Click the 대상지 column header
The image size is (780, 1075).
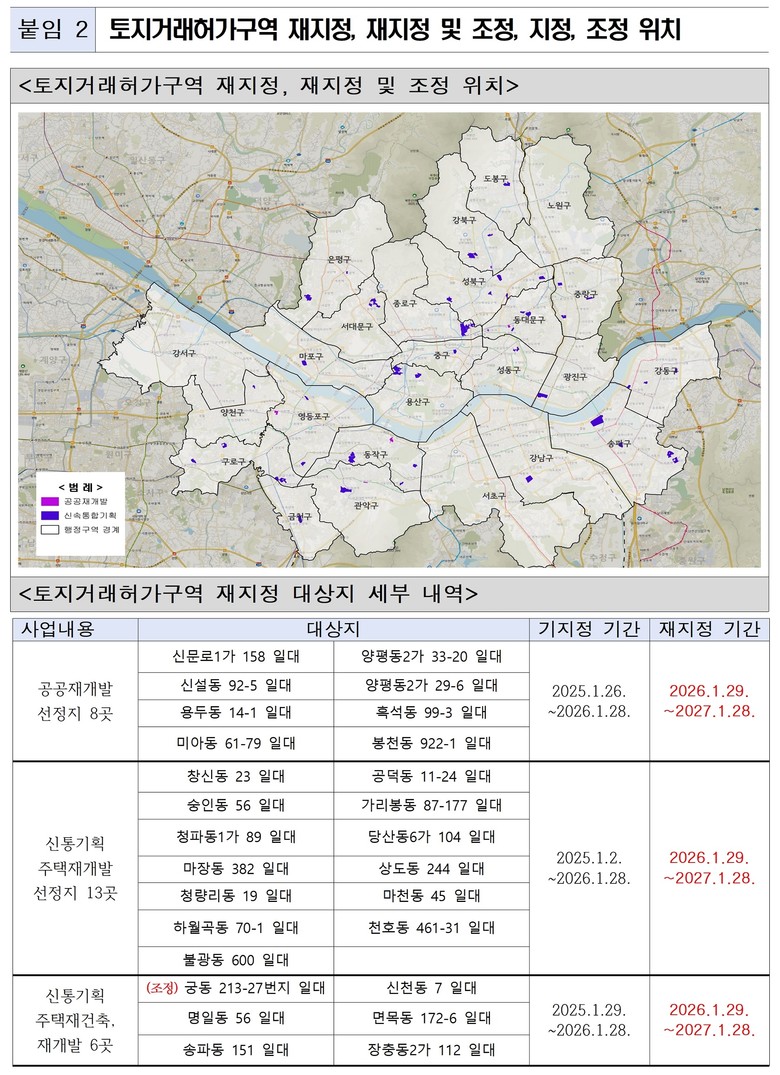[x=333, y=629]
